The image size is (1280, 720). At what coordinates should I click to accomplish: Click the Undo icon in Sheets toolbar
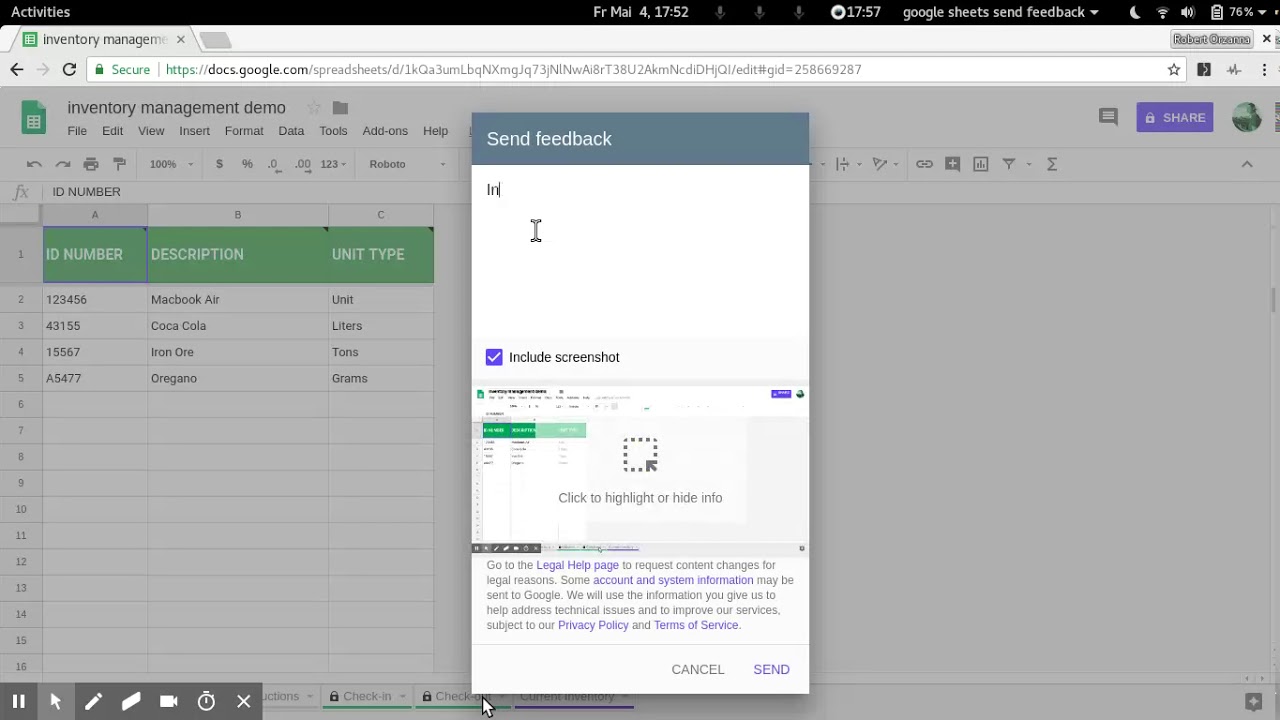pos(34,164)
